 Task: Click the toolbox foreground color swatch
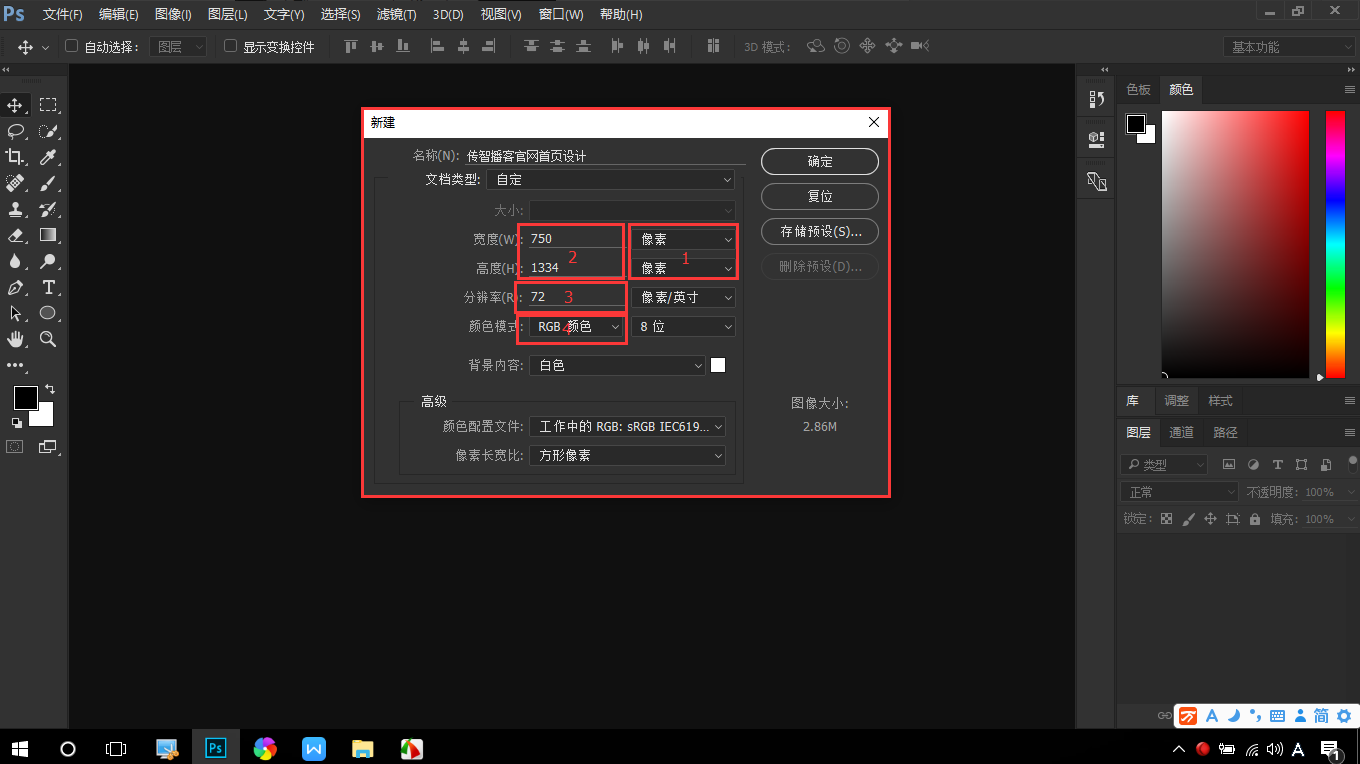pos(25,398)
